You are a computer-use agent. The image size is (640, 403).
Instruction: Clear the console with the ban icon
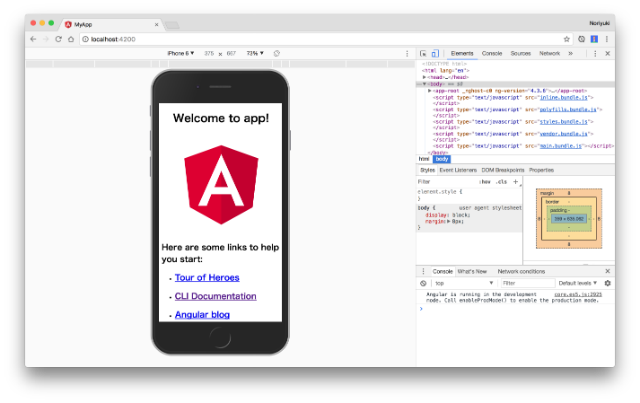point(423,283)
